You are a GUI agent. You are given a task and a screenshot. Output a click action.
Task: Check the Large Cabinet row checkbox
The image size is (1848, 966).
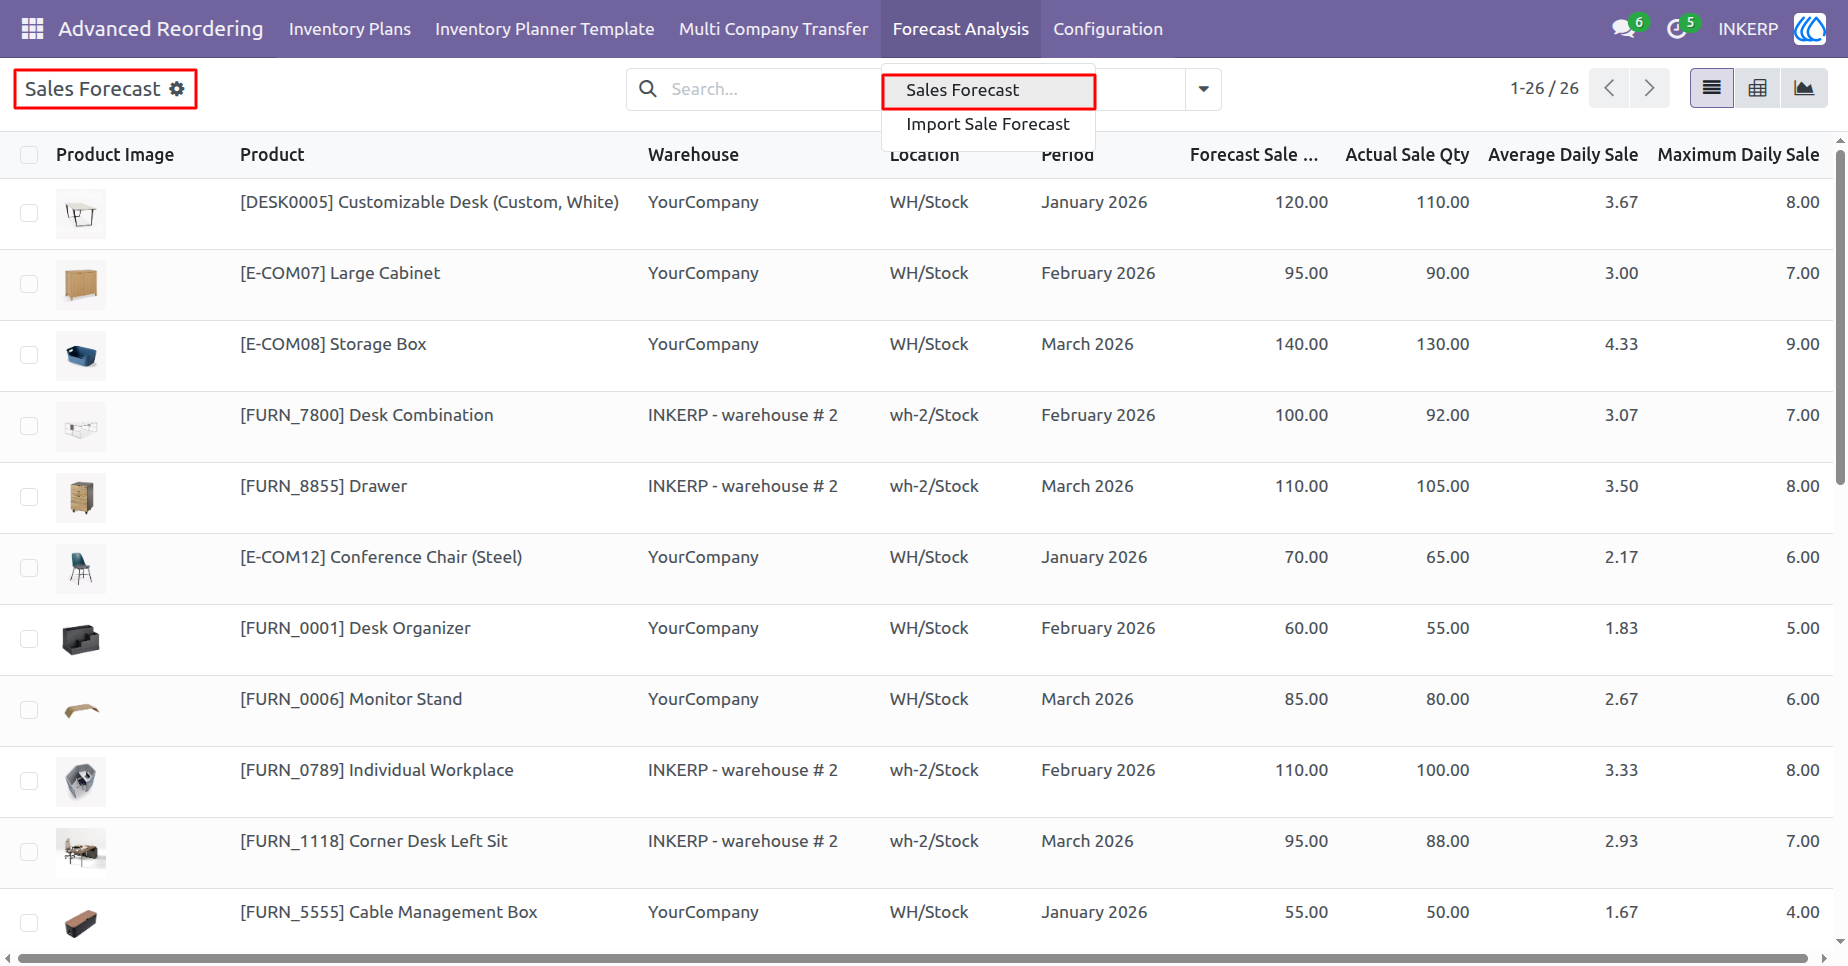29,284
